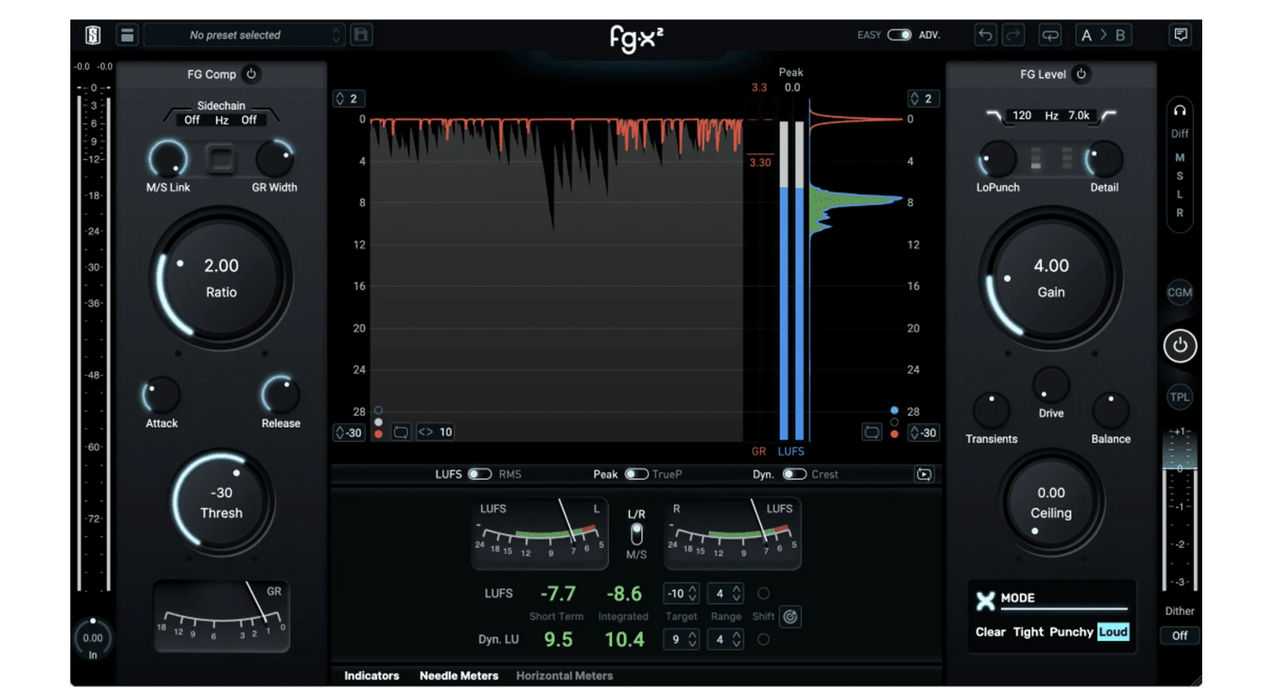Viewport: 1277px width, 700px height.
Task: Select the L monitor channel button
Action: (x=1180, y=194)
